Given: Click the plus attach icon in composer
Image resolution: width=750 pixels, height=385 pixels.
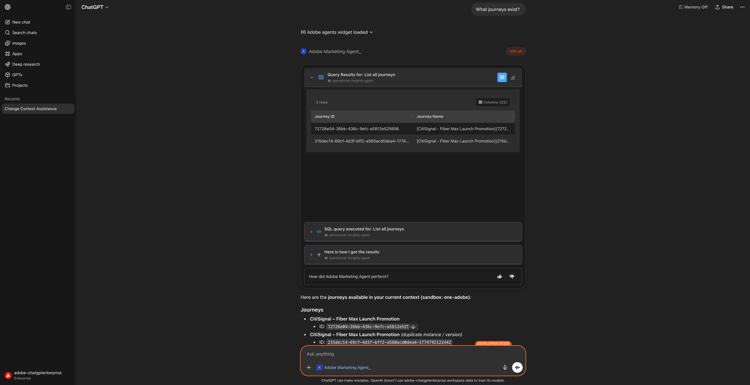Looking at the screenshot, I should 309,367.
